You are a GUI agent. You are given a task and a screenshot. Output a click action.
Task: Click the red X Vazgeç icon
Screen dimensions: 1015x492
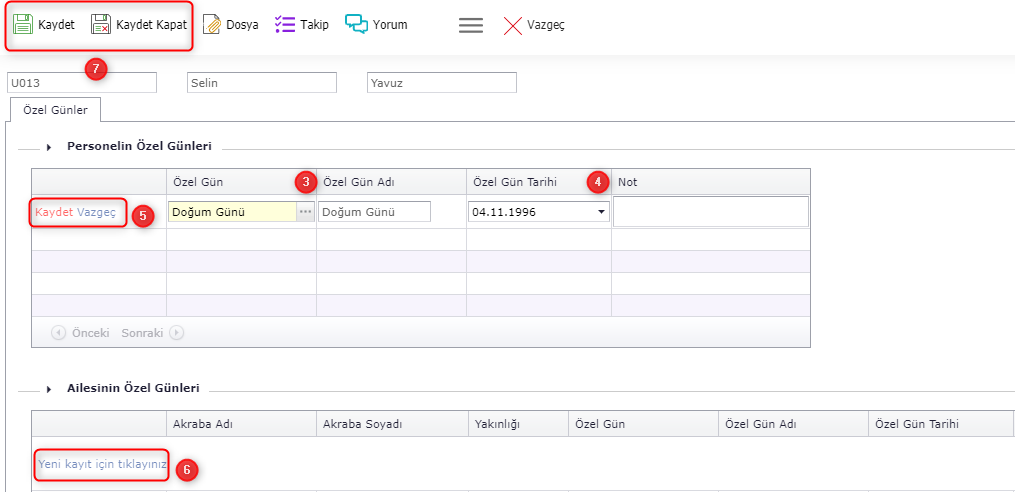tap(513, 25)
